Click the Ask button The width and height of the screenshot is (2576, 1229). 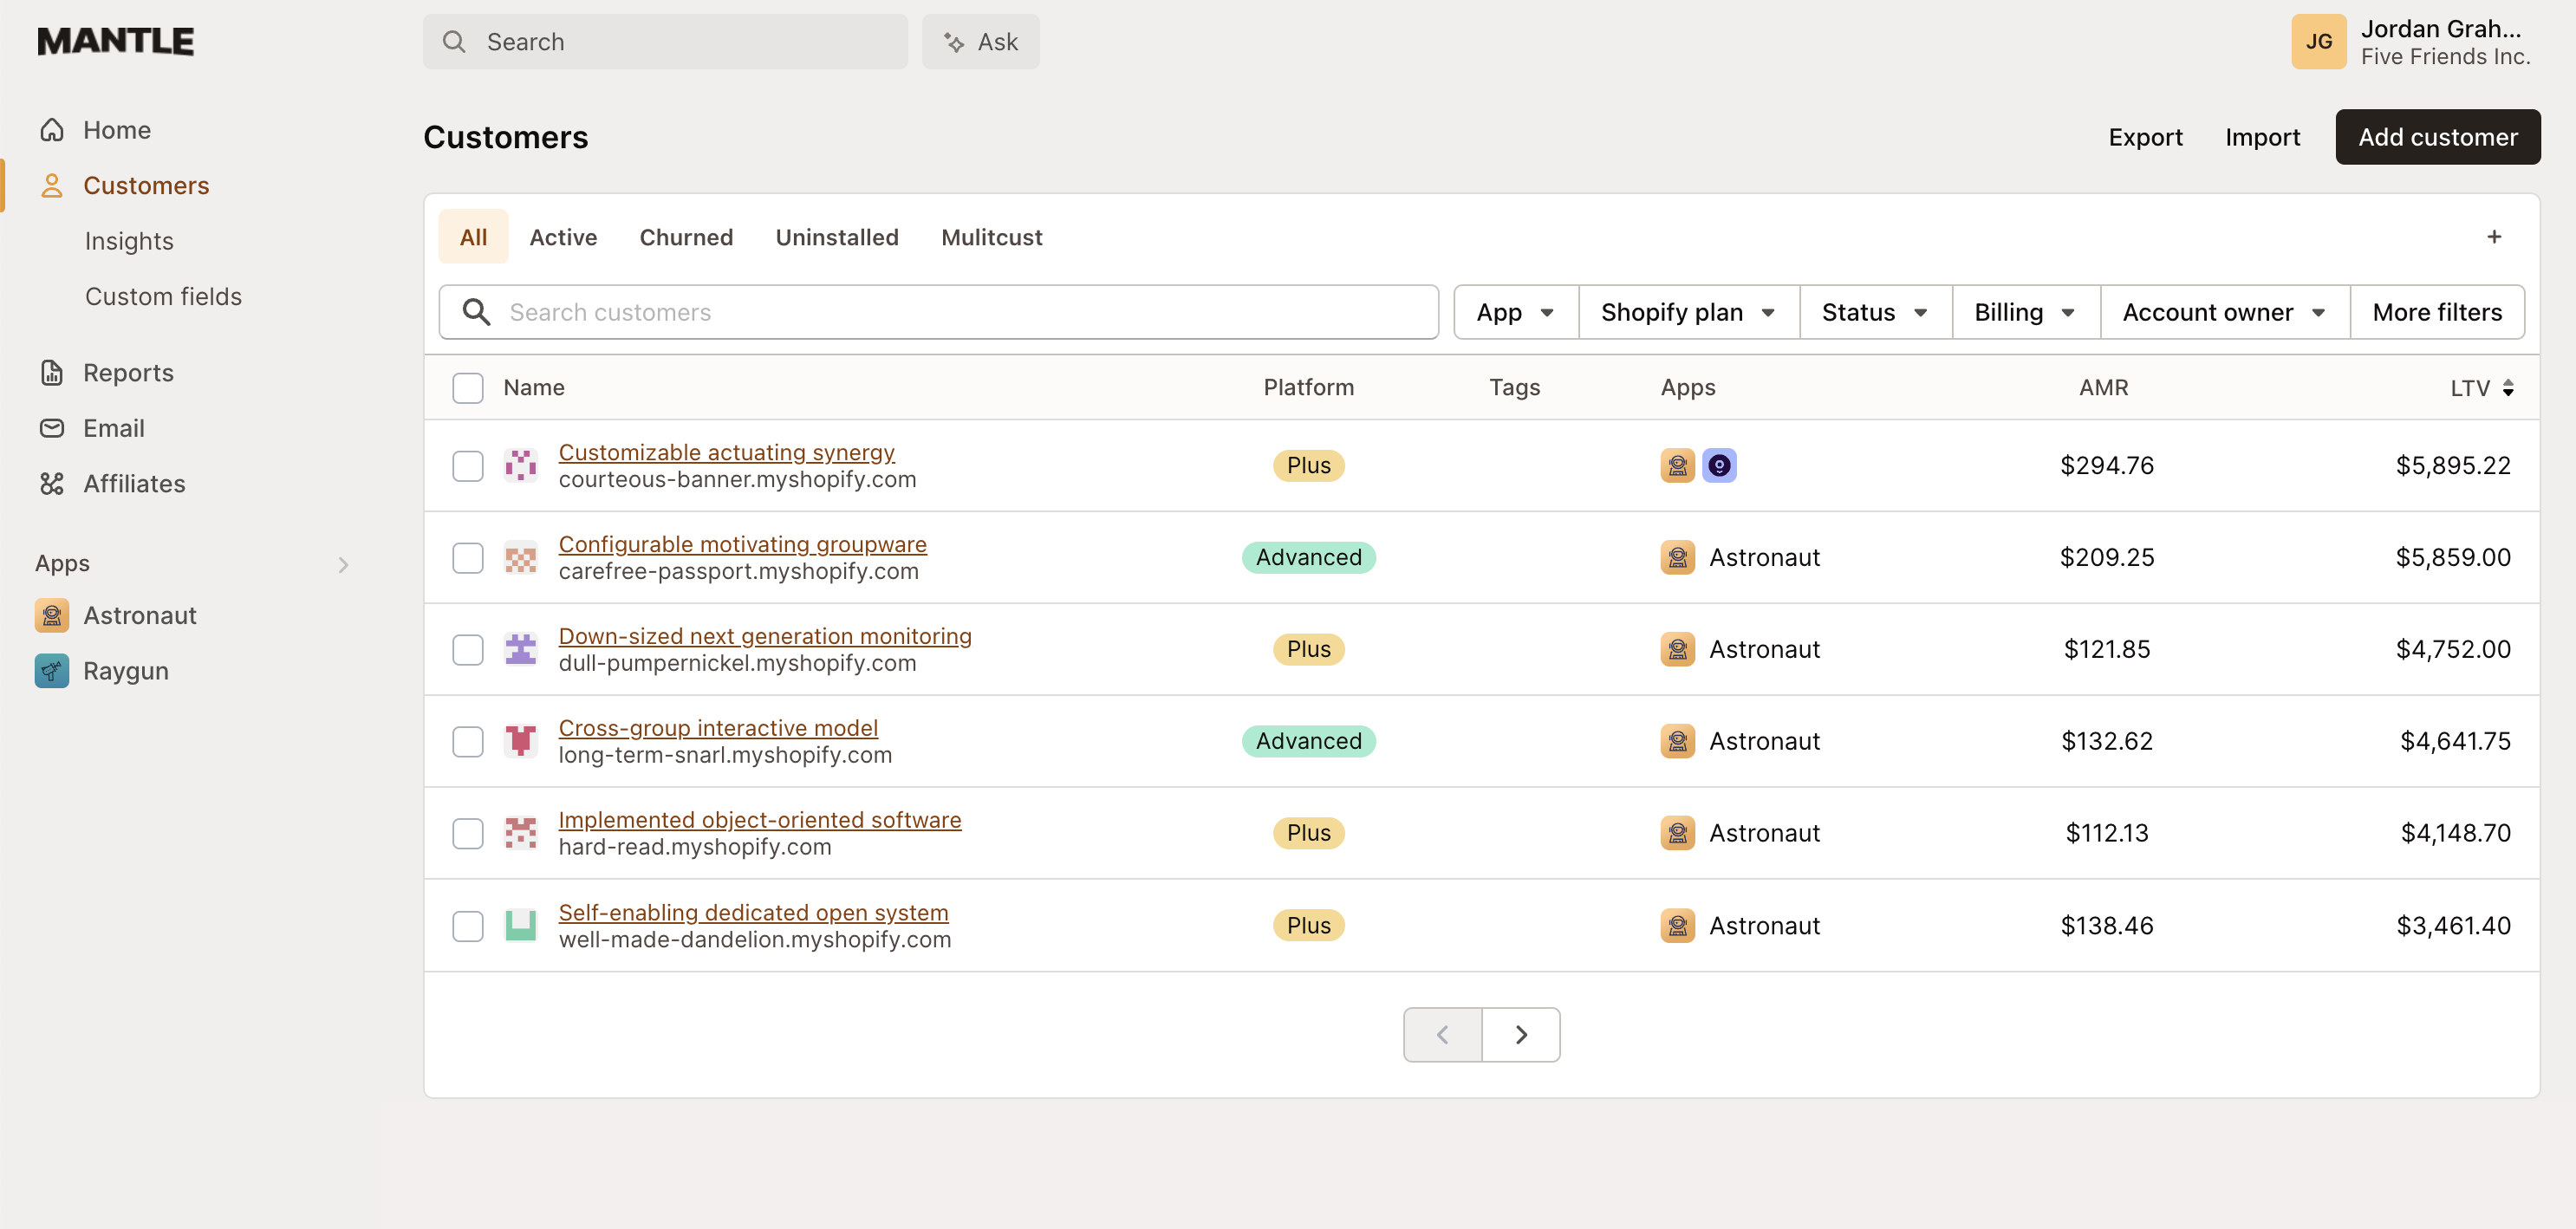tap(980, 42)
